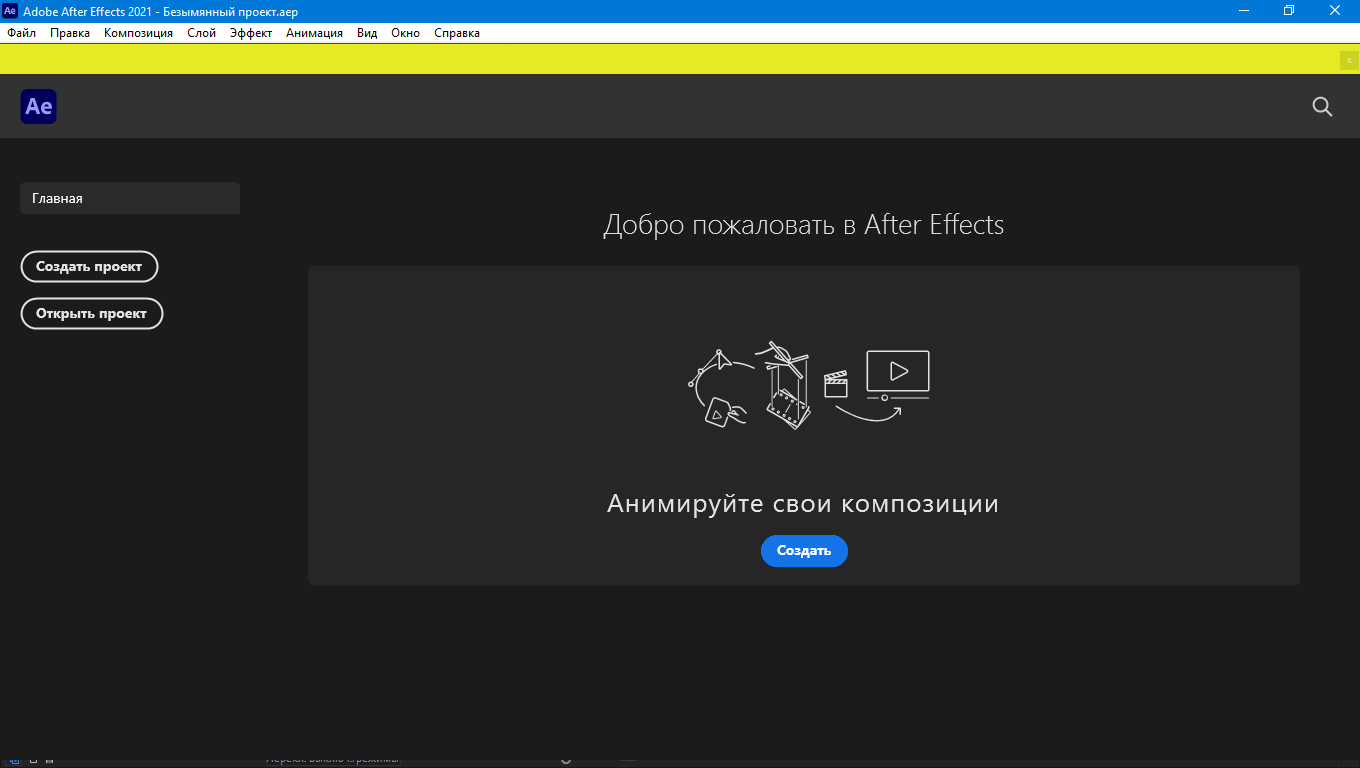
Task: Open the Композиция menu
Action: pos(138,33)
